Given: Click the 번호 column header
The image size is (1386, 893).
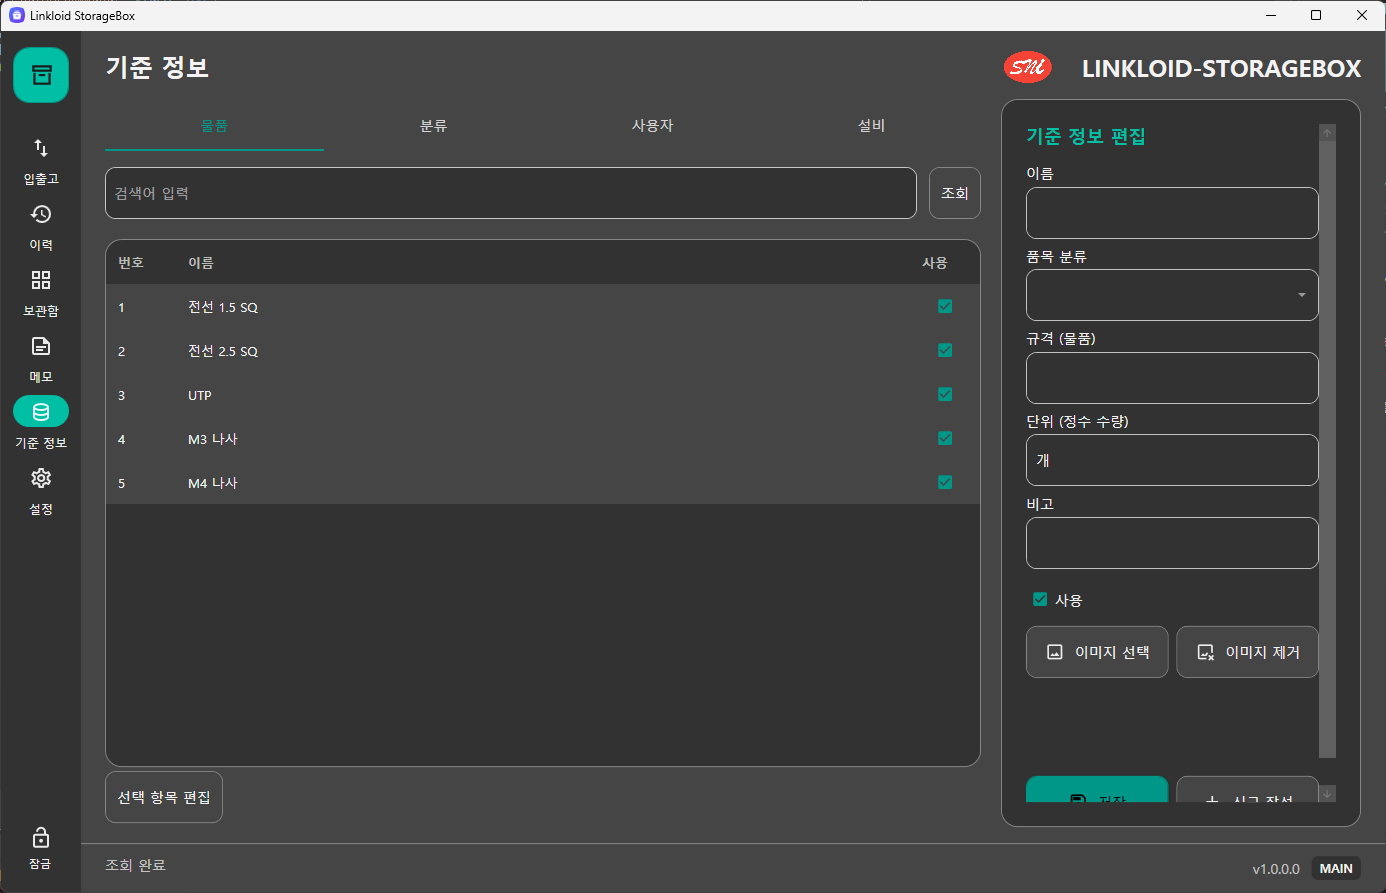Looking at the screenshot, I should (x=131, y=263).
